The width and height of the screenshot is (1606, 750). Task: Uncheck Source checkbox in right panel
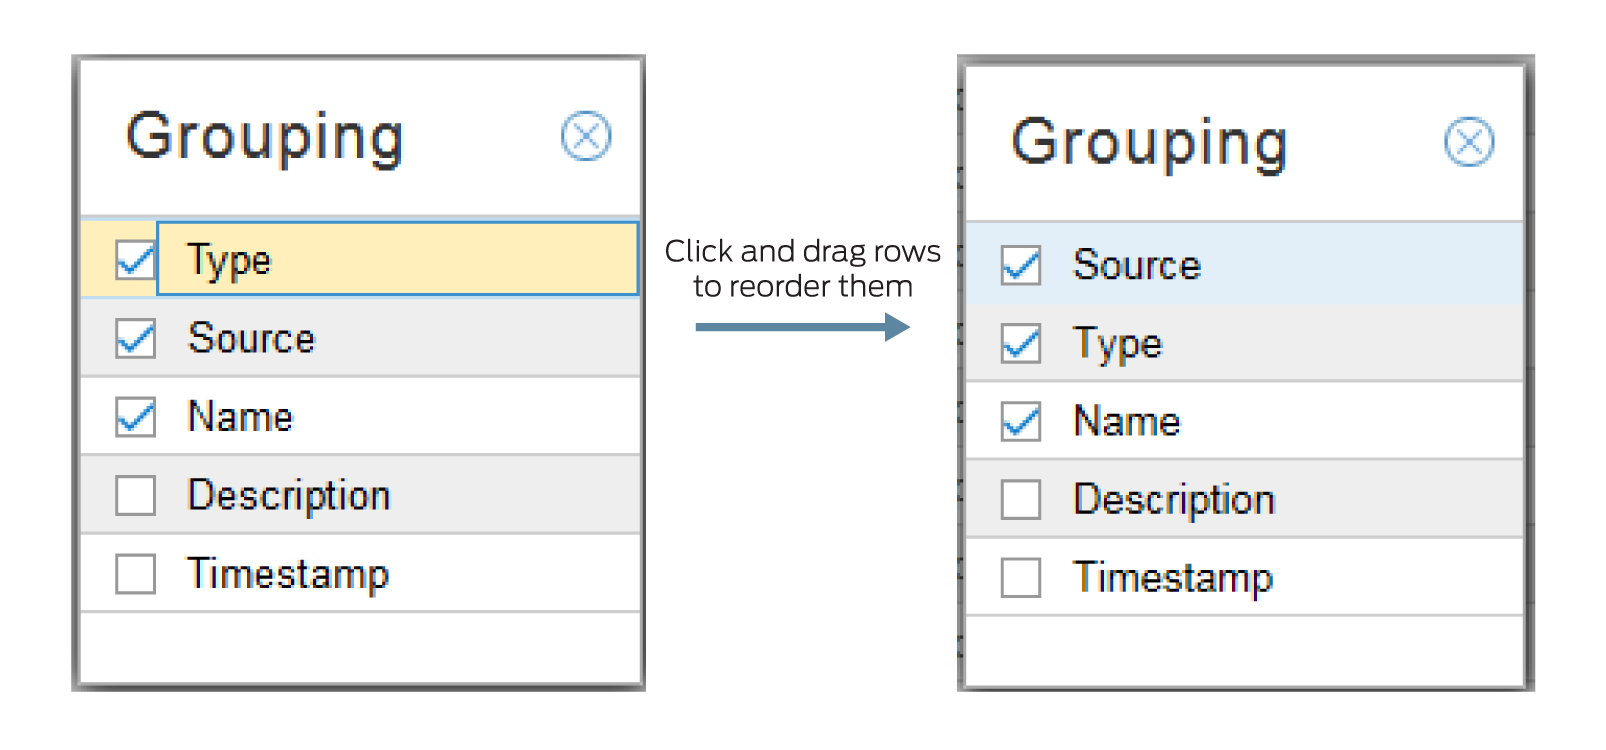[1021, 265]
